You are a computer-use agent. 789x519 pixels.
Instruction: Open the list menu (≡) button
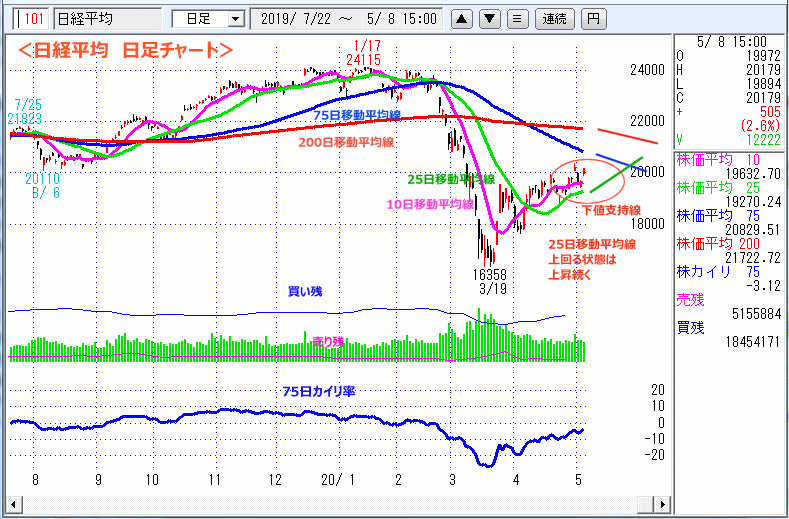[x=516, y=19]
